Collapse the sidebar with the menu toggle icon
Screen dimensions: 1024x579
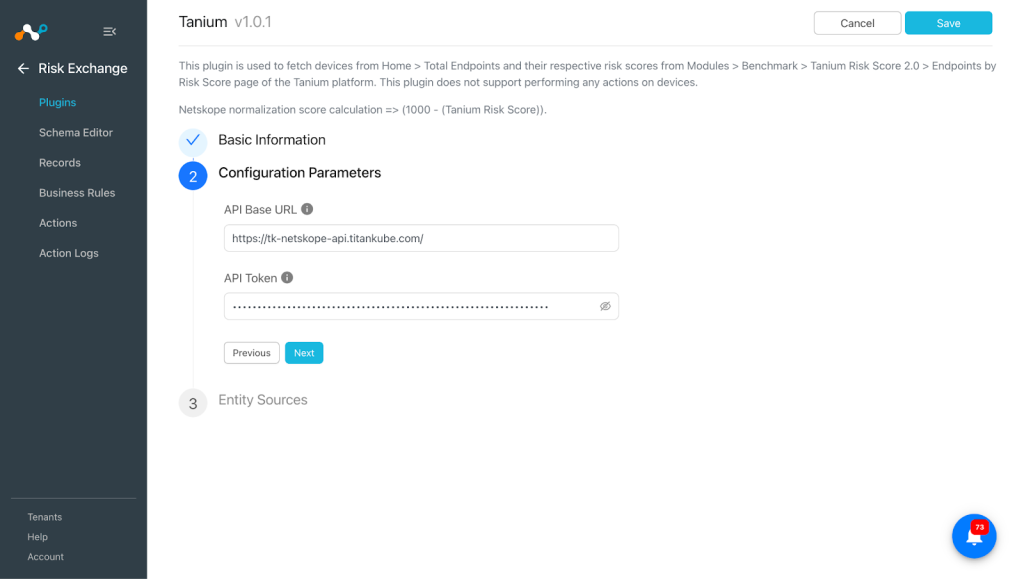click(x=110, y=31)
